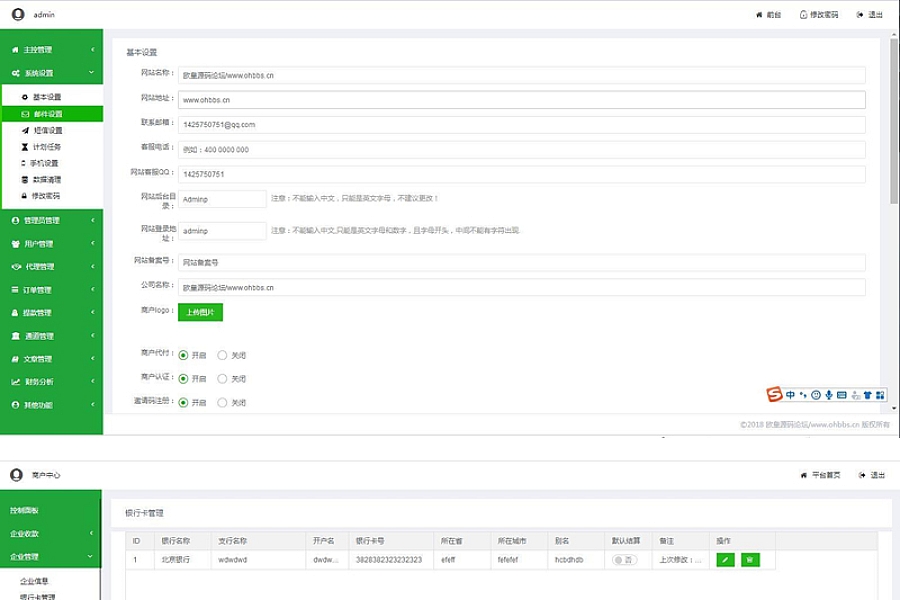The image size is (900, 600).
Task: Expand 财务分析 using its chevron
Action: point(92,381)
